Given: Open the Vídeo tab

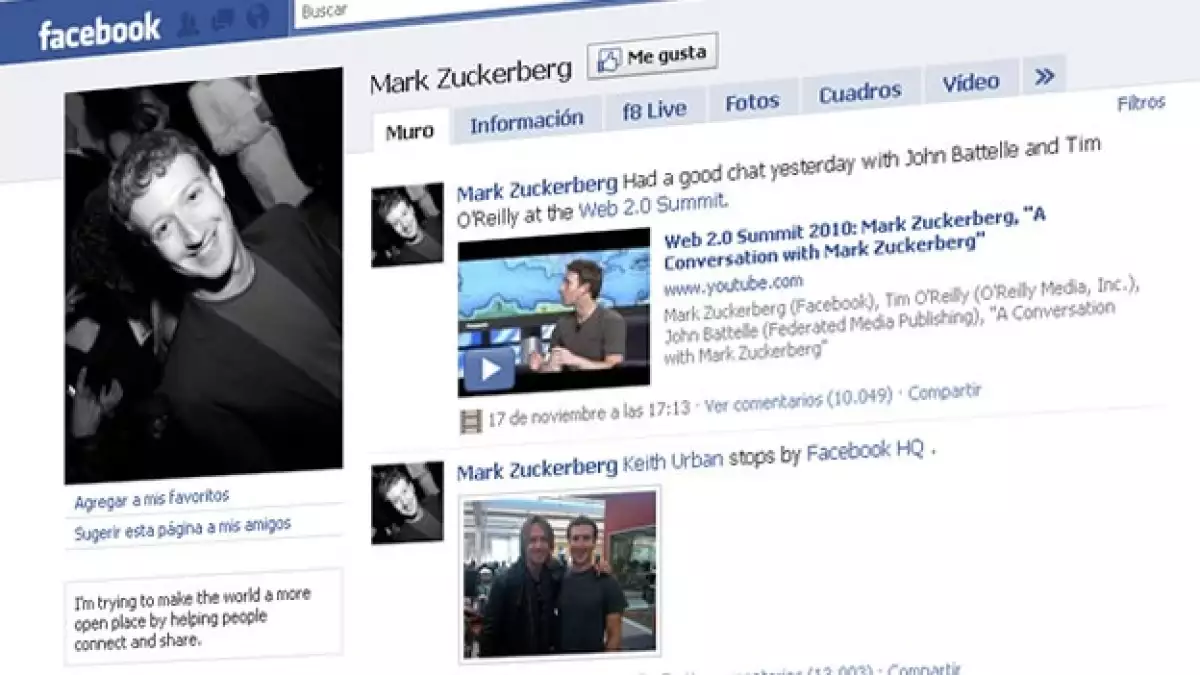Looking at the screenshot, I should (x=970, y=83).
